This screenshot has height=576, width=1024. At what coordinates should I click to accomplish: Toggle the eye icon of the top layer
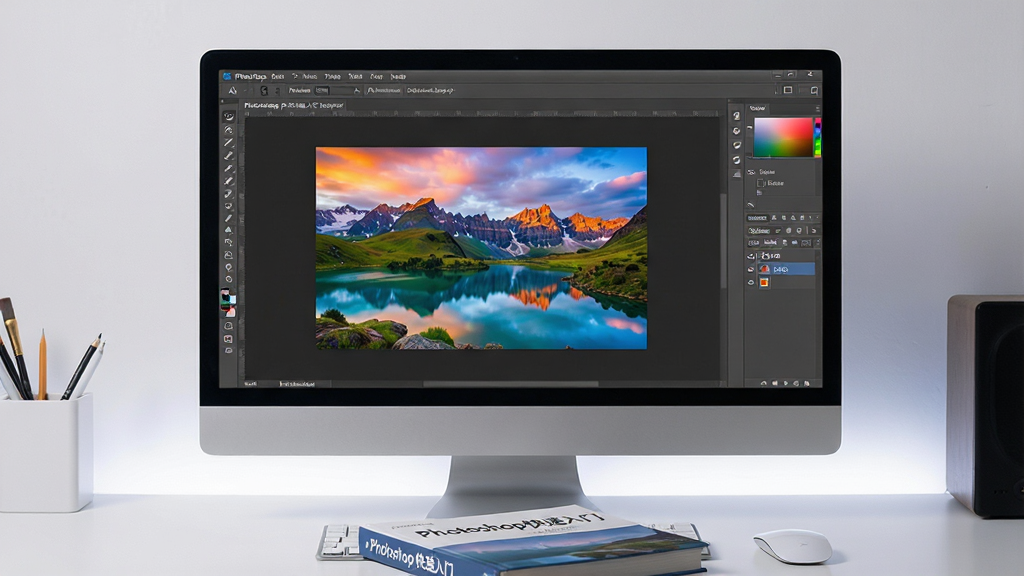point(751,256)
